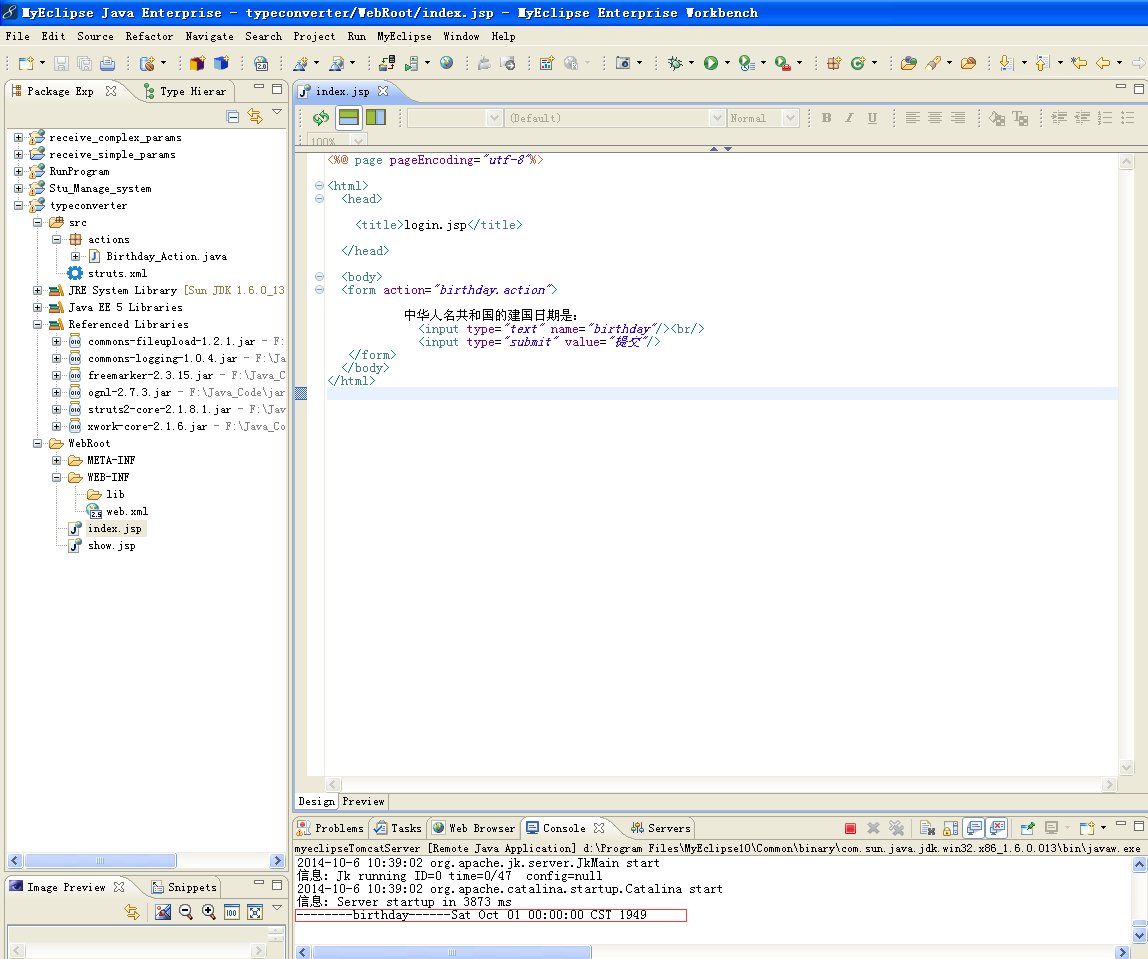
Task: Switch to Preview view of editor
Action: tap(363, 802)
